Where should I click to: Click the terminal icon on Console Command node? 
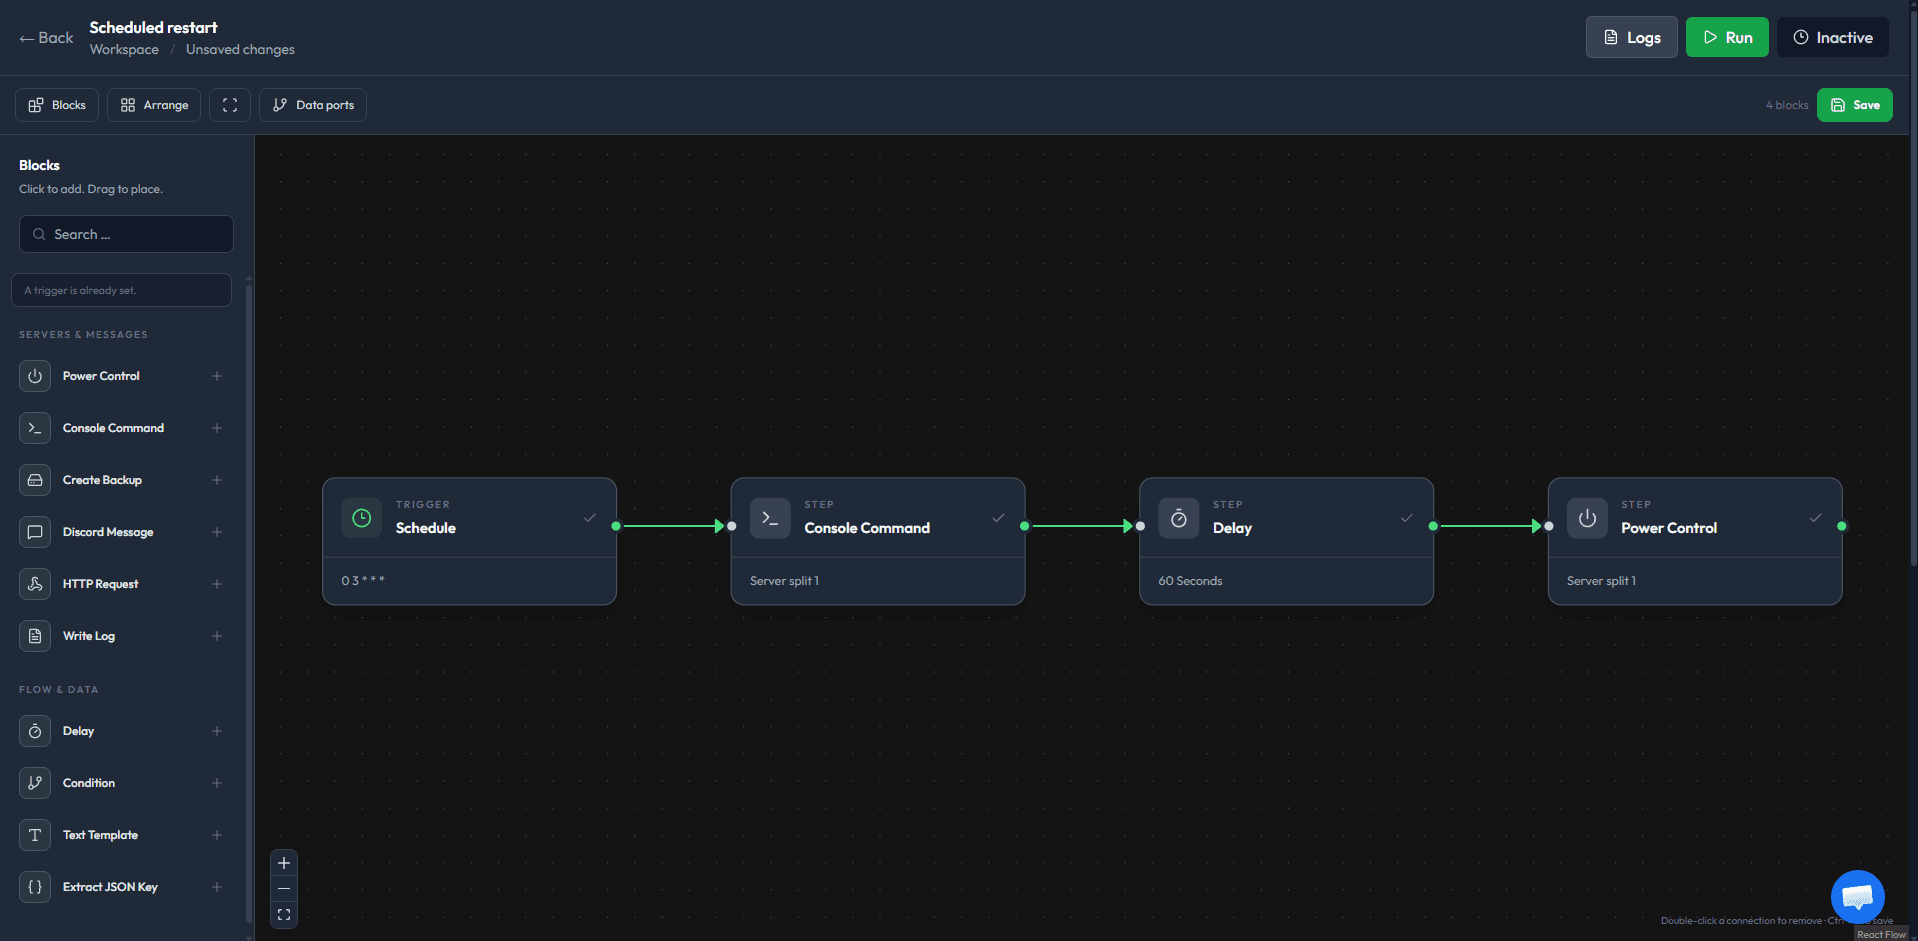coord(770,518)
